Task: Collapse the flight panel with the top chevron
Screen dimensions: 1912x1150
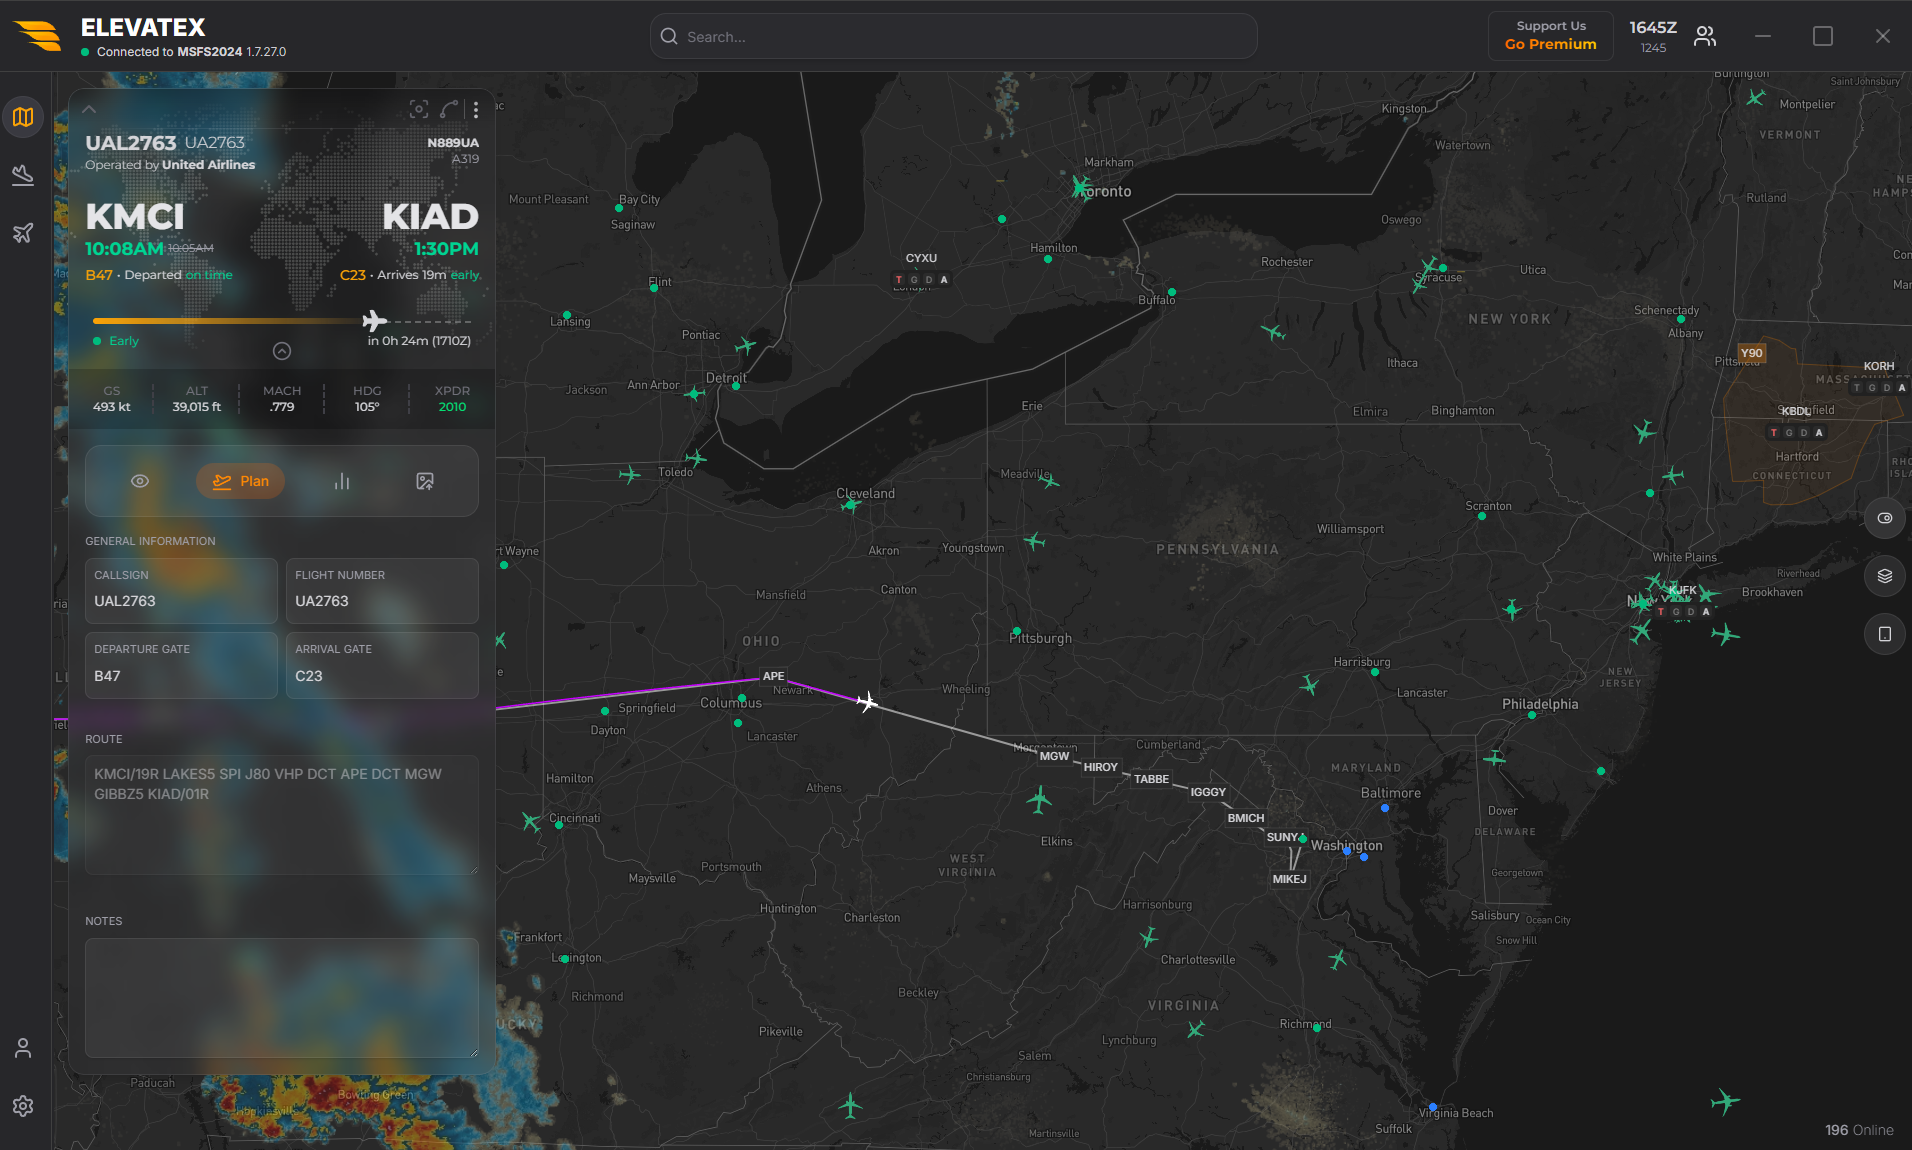Action: [89, 109]
